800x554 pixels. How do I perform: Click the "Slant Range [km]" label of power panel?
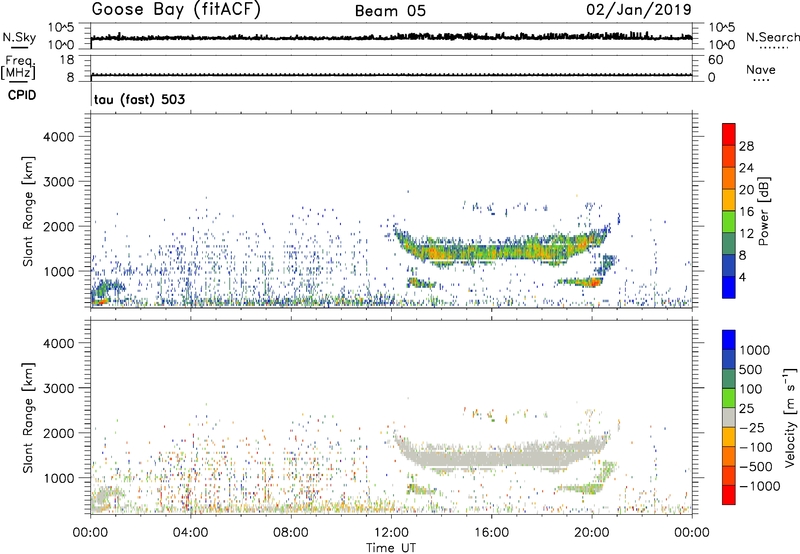click(x=28, y=211)
